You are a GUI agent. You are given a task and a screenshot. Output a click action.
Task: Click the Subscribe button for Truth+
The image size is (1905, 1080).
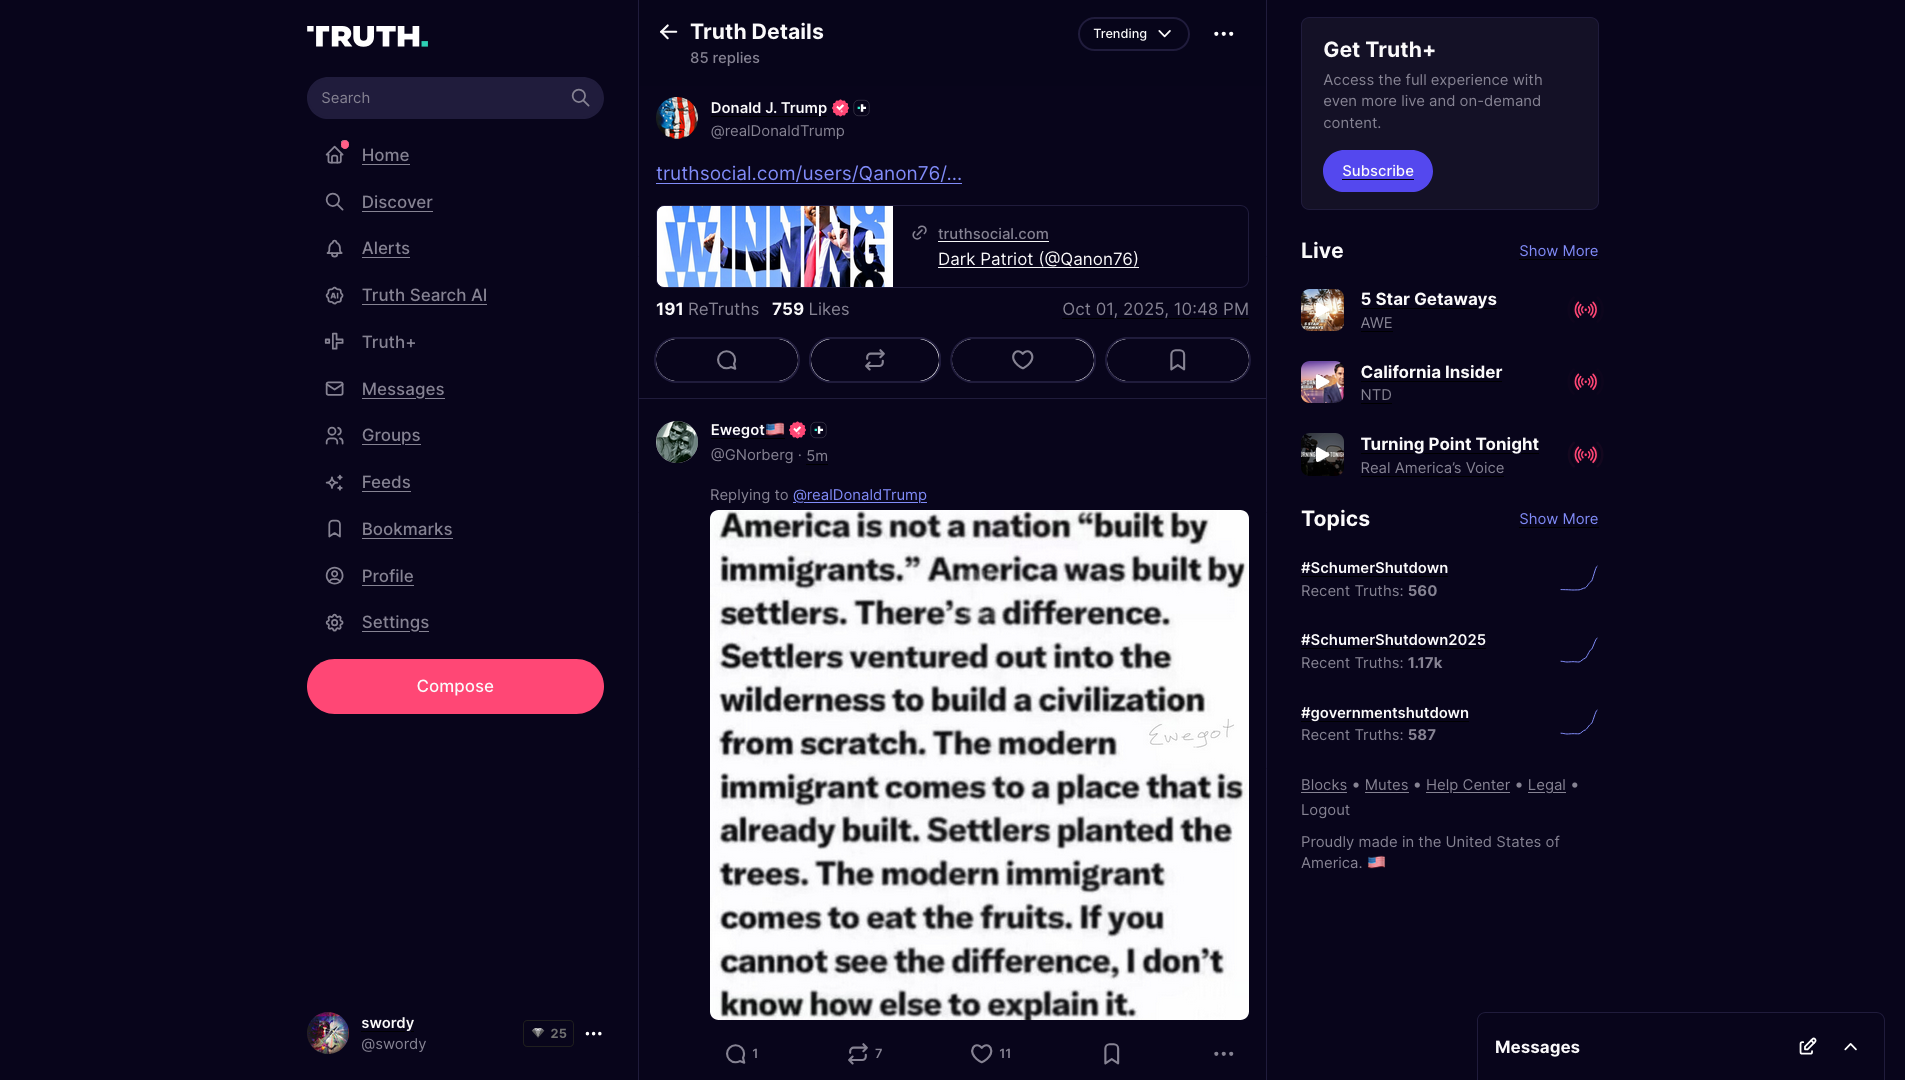point(1377,171)
